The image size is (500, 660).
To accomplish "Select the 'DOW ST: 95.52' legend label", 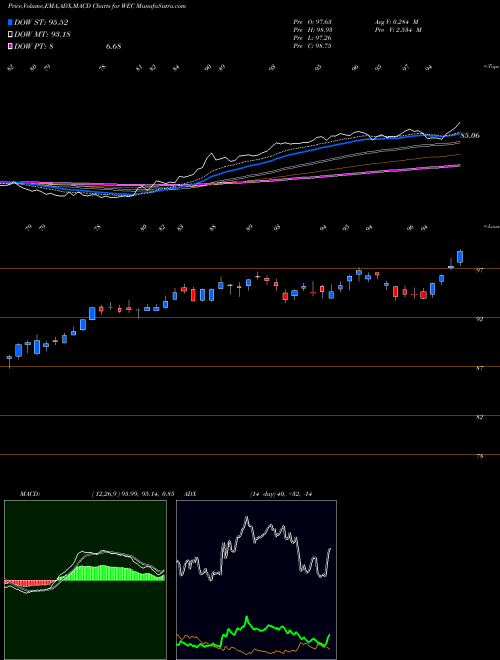I will coord(41,23).
